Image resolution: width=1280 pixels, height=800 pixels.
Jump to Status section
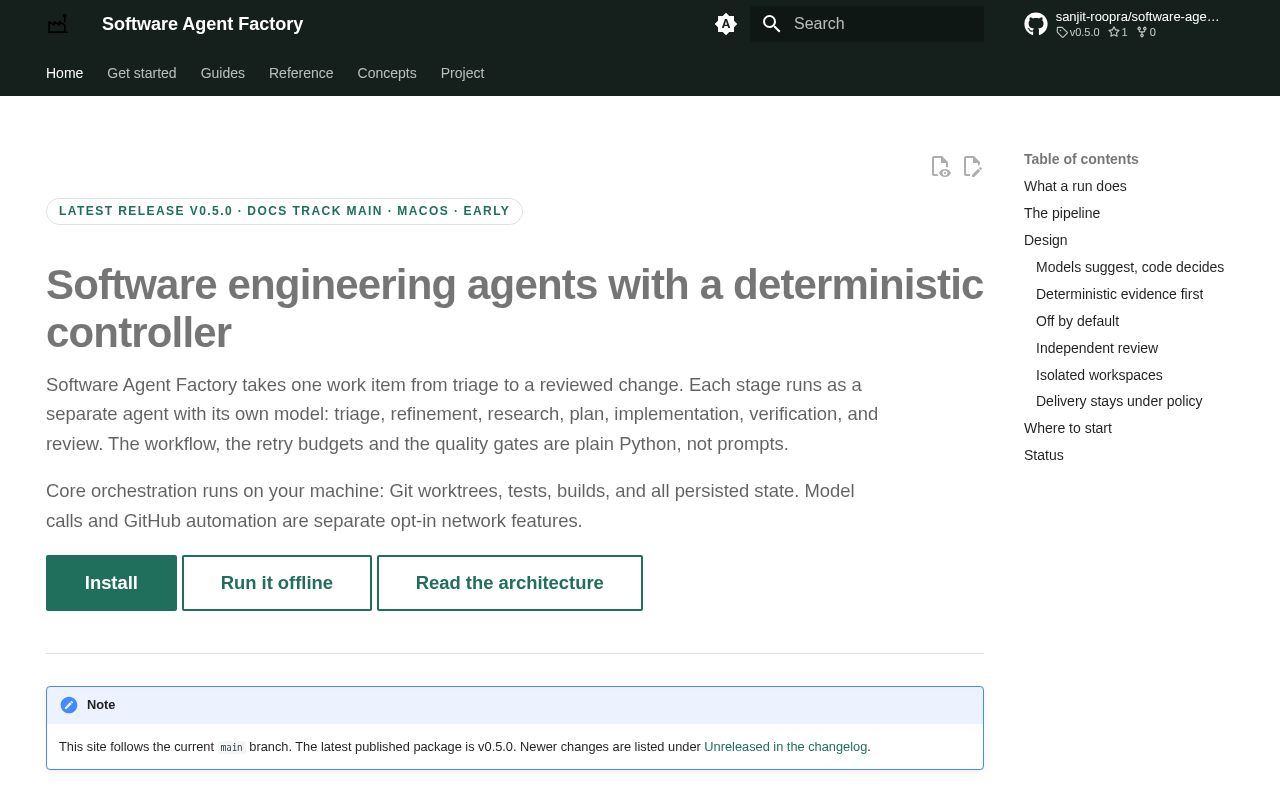click(x=1044, y=455)
